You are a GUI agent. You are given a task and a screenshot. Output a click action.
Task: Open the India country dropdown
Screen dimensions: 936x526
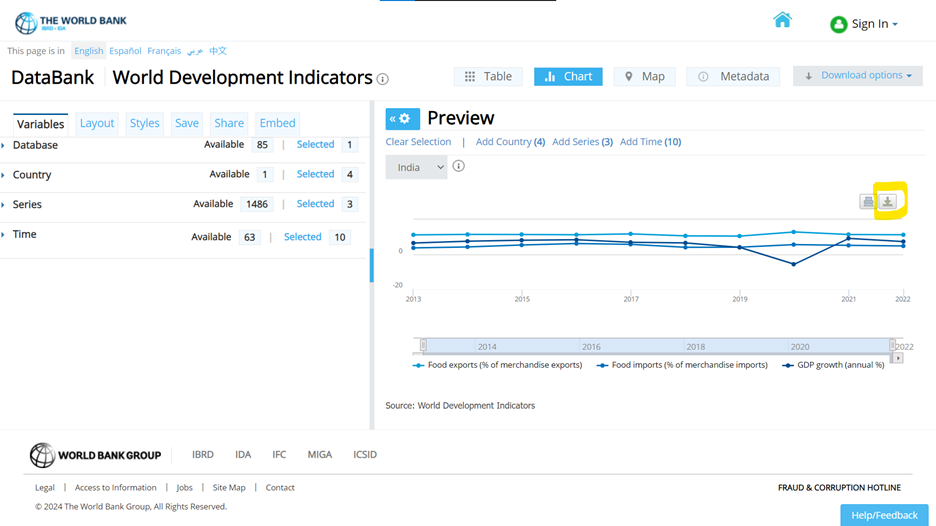tap(416, 167)
